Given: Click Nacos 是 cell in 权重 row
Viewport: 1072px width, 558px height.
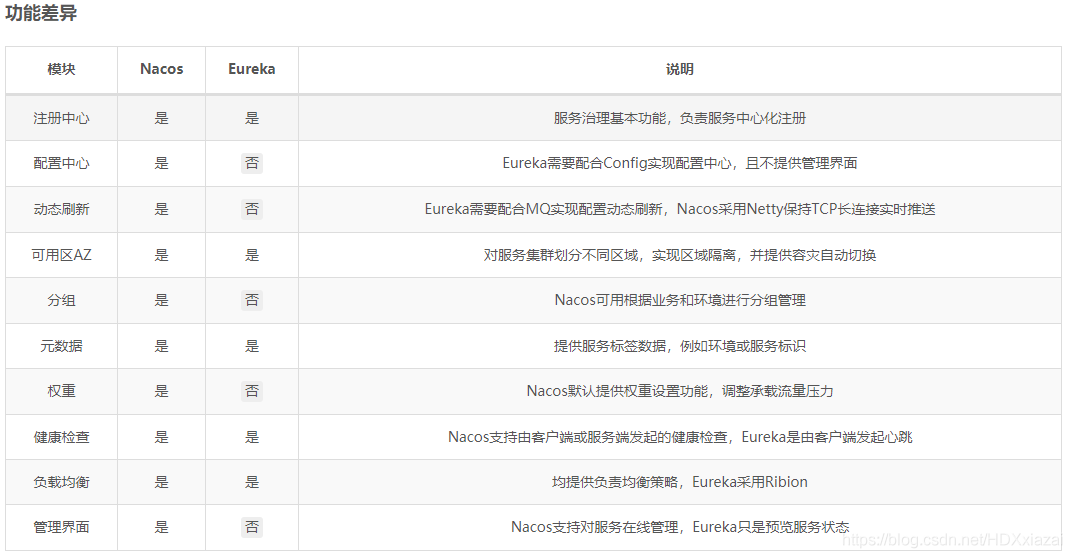Looking at the screenshot, I should (161, 391).
